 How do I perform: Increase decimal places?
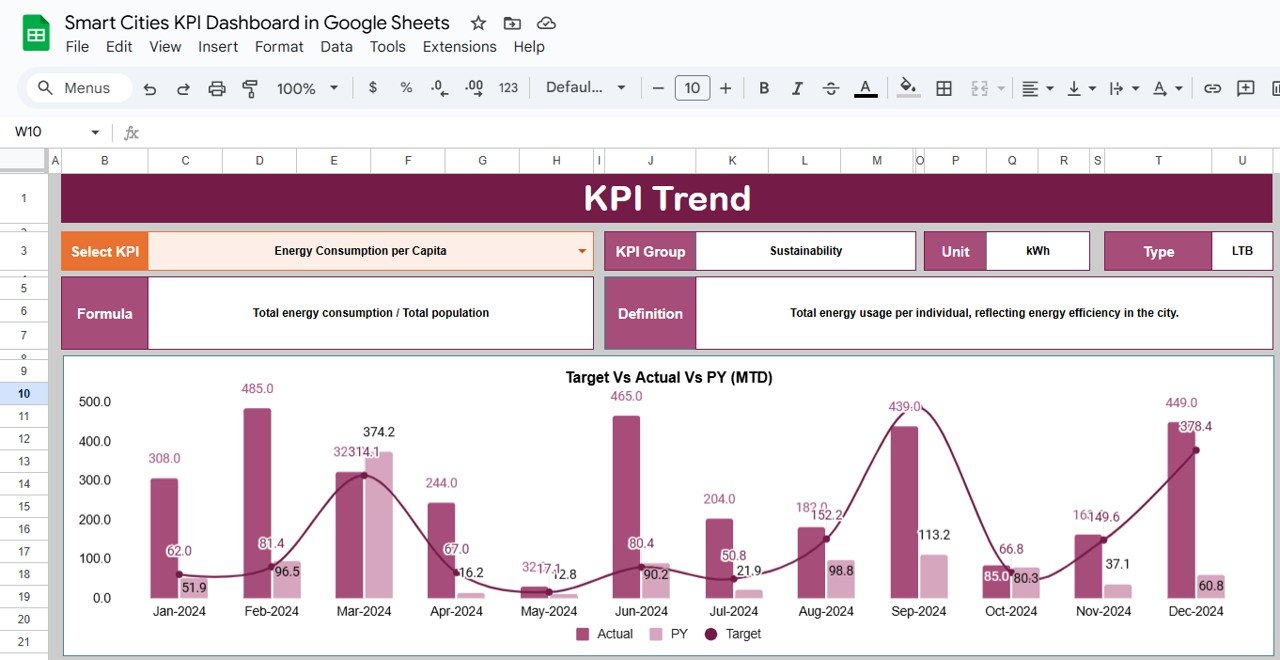click(x=474, y=88)
